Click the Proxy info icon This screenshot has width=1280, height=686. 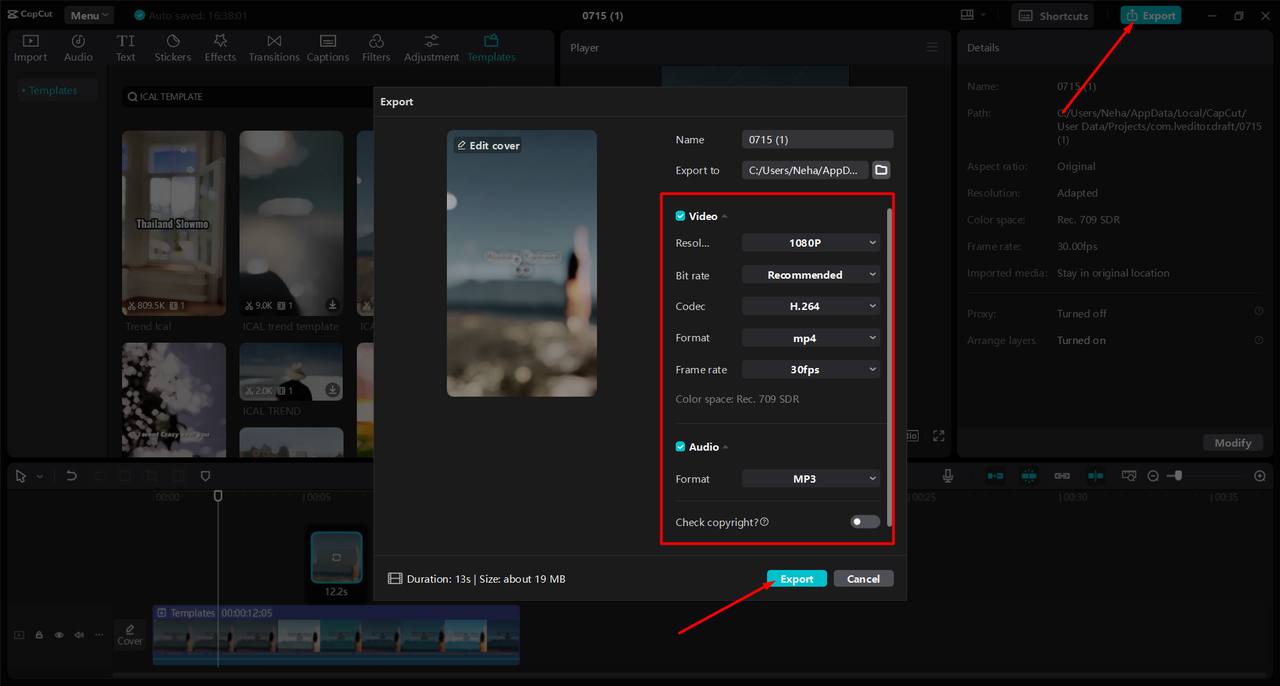[1259, 313]
